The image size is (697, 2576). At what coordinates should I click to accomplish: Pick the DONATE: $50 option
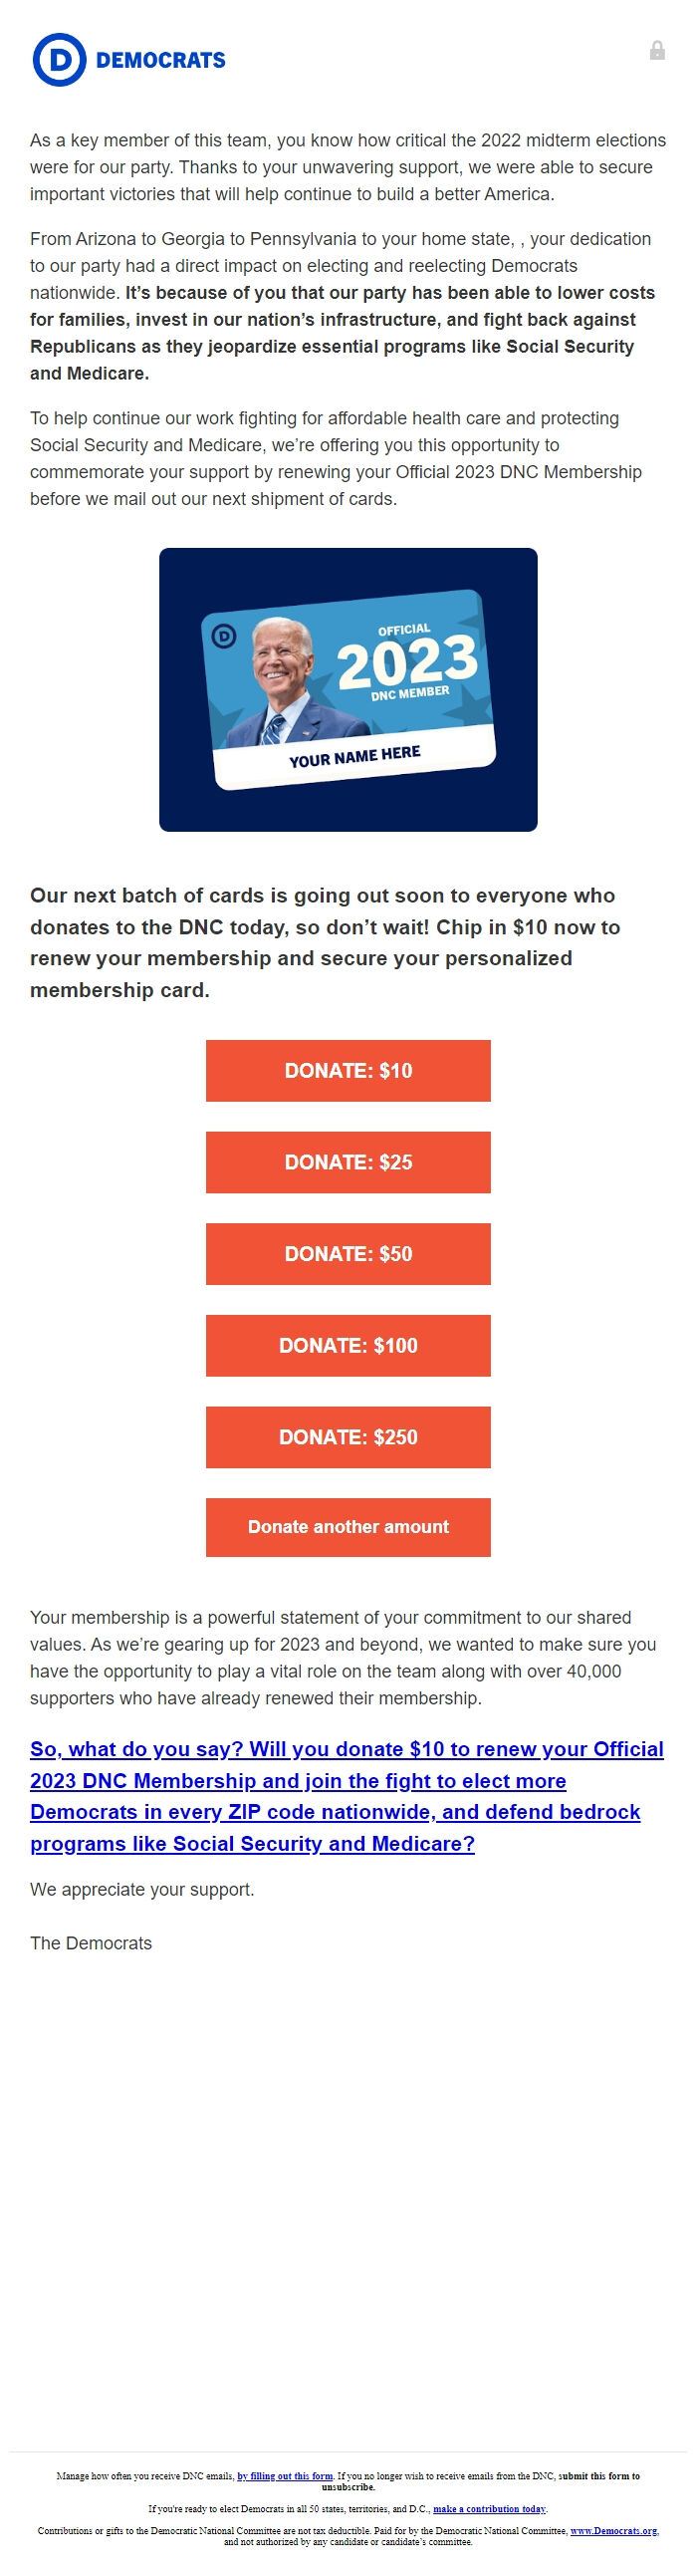coord(348,1254)
